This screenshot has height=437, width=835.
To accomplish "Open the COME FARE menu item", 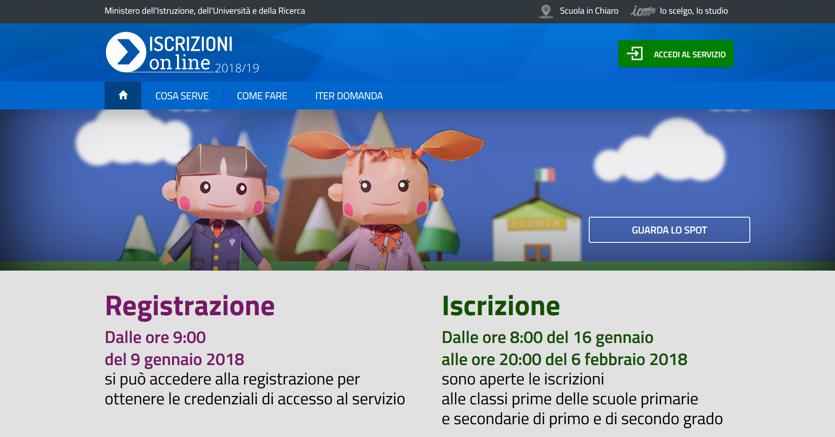I will pos(261,96).
